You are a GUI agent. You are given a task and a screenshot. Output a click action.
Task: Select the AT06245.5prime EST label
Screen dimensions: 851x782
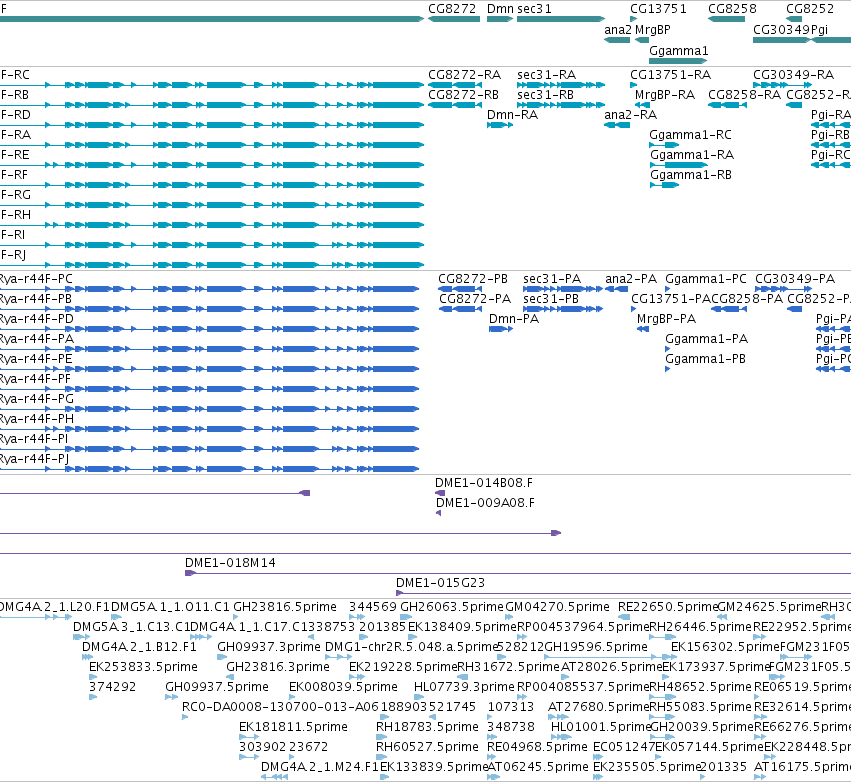538,767
